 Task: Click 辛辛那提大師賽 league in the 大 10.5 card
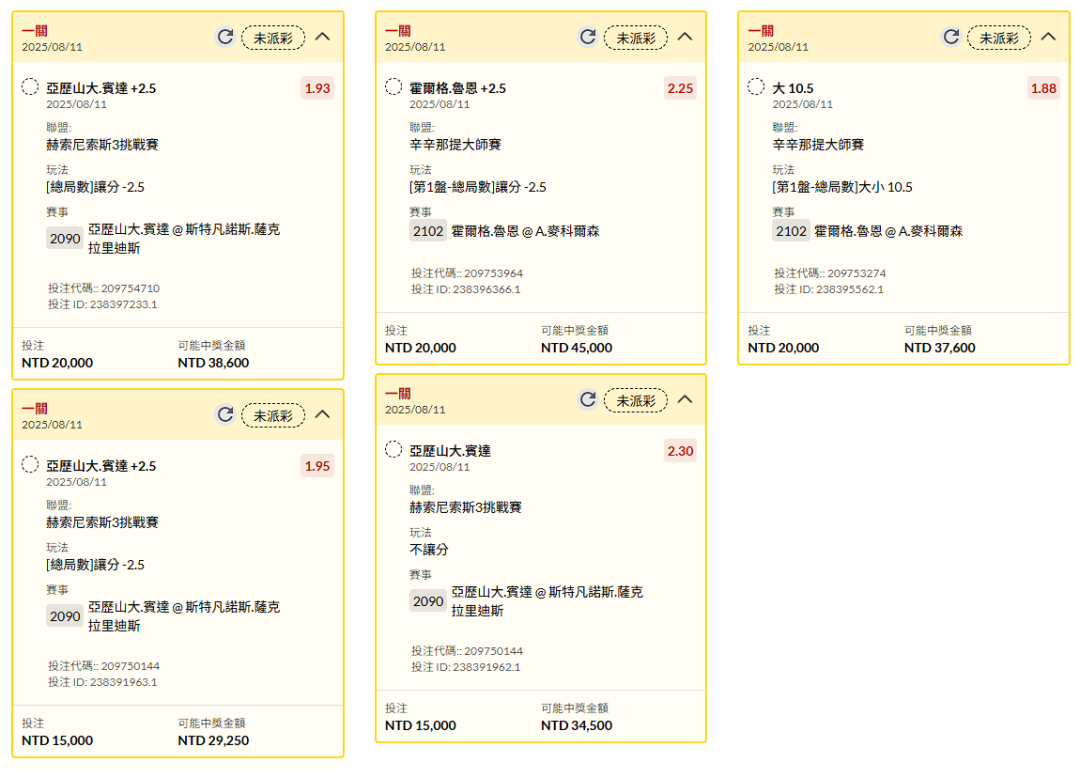pyautogui.click(x=818, y=145)
